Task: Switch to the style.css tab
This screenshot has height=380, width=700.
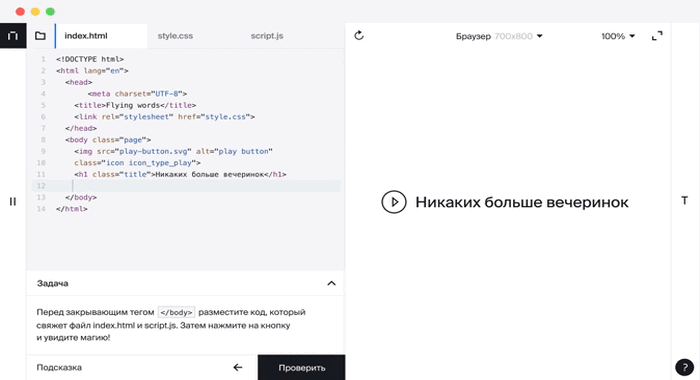Action: pyautogui.click(x=175, y=36)
